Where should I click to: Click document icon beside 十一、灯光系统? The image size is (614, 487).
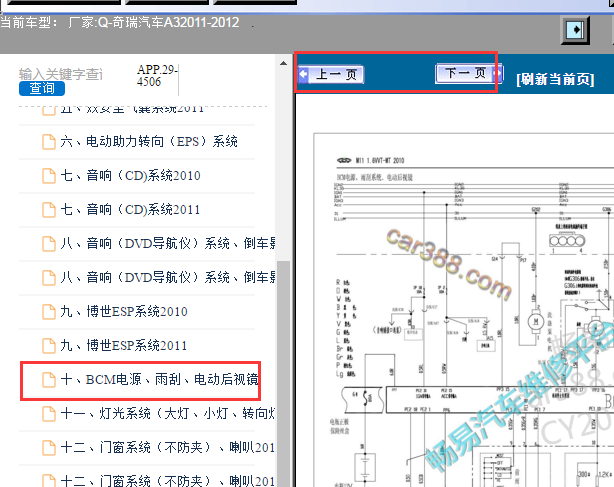click(x=49, y=414)
